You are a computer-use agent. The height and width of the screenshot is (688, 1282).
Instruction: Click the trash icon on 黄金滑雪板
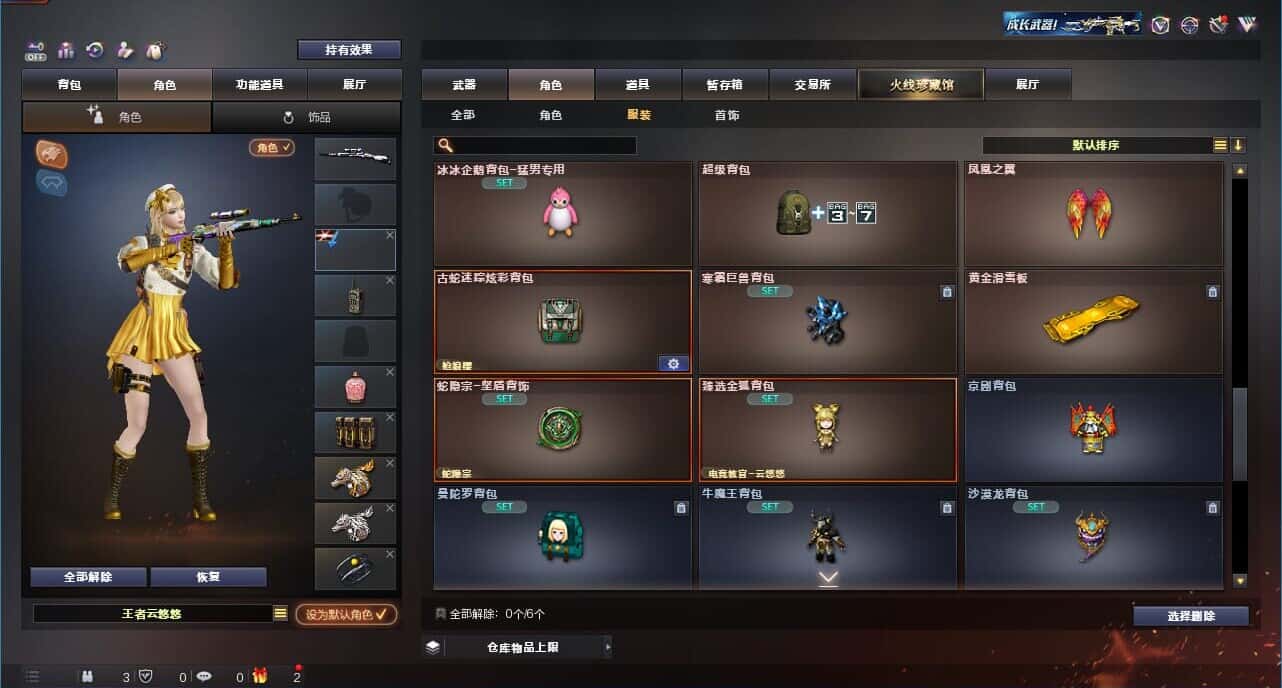(1213, 292)
